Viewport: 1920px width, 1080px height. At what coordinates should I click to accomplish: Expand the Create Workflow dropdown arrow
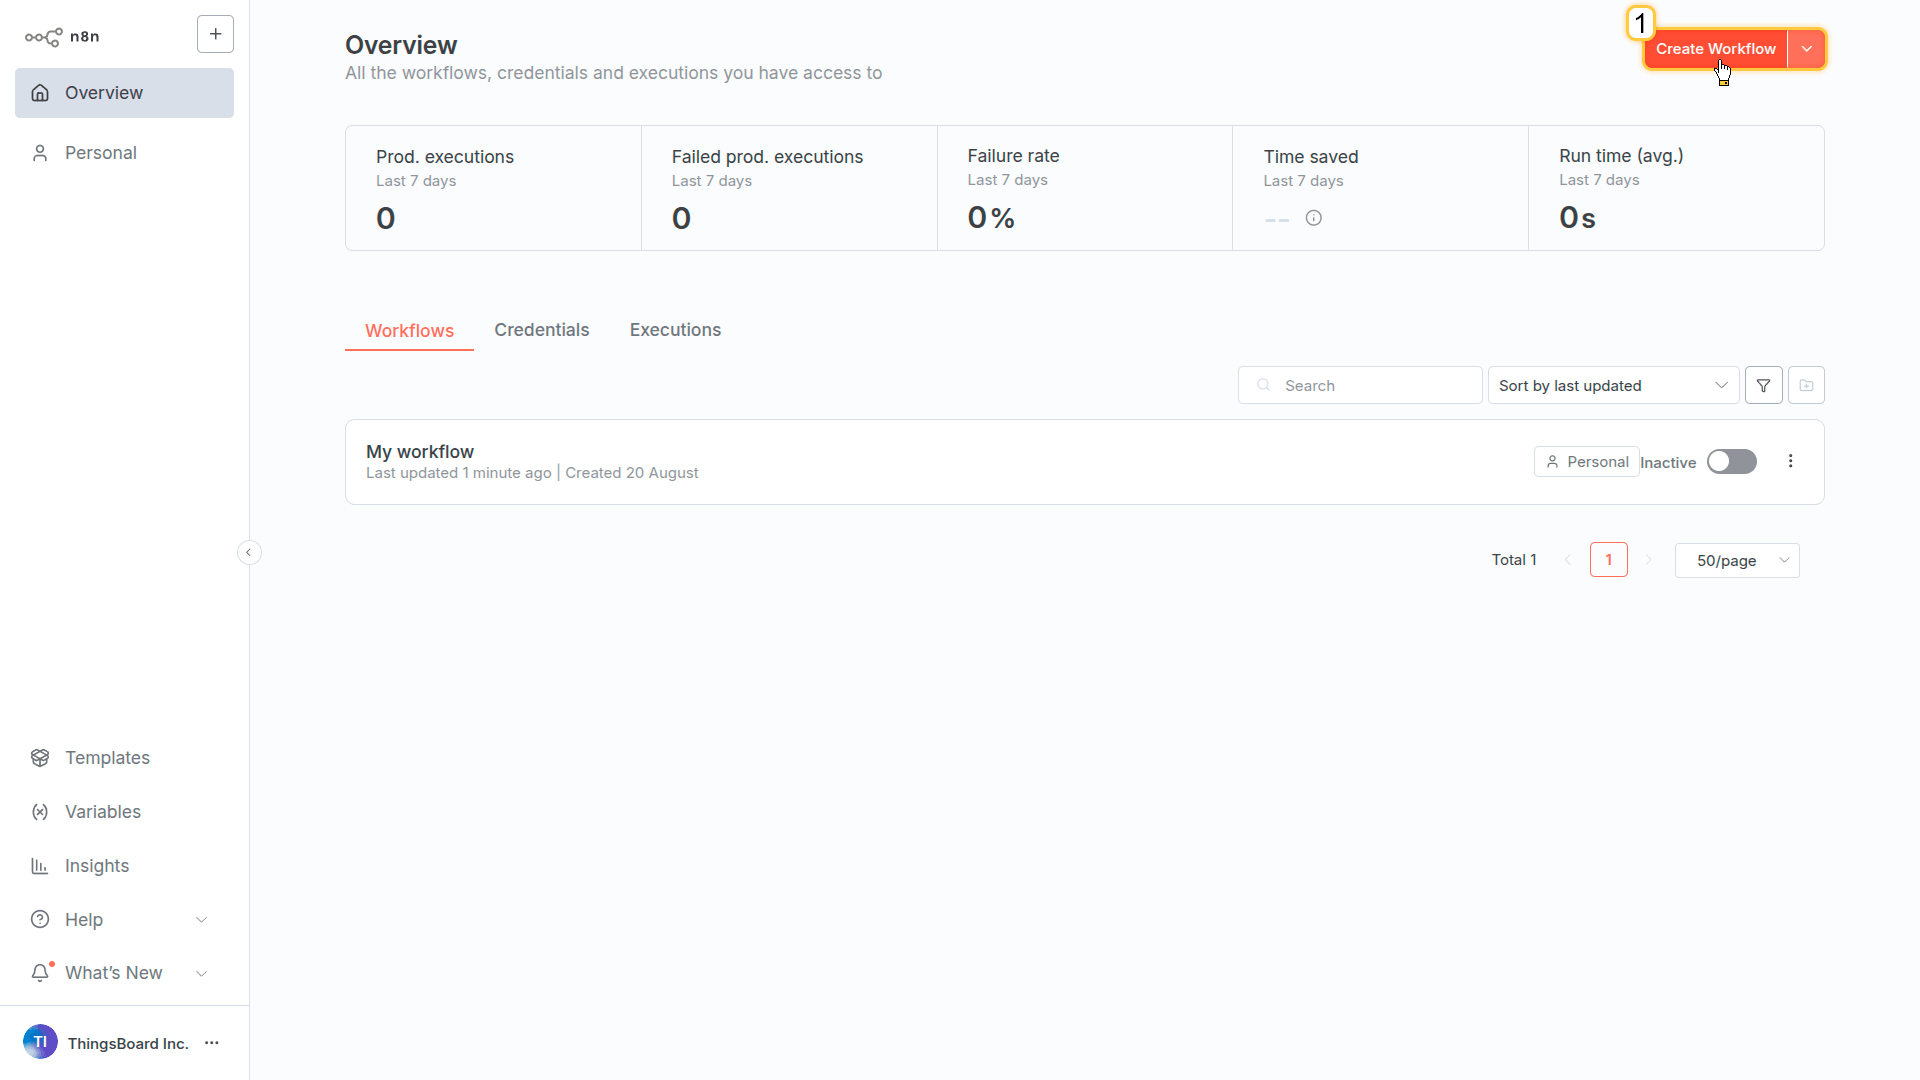pos(1806,49)
